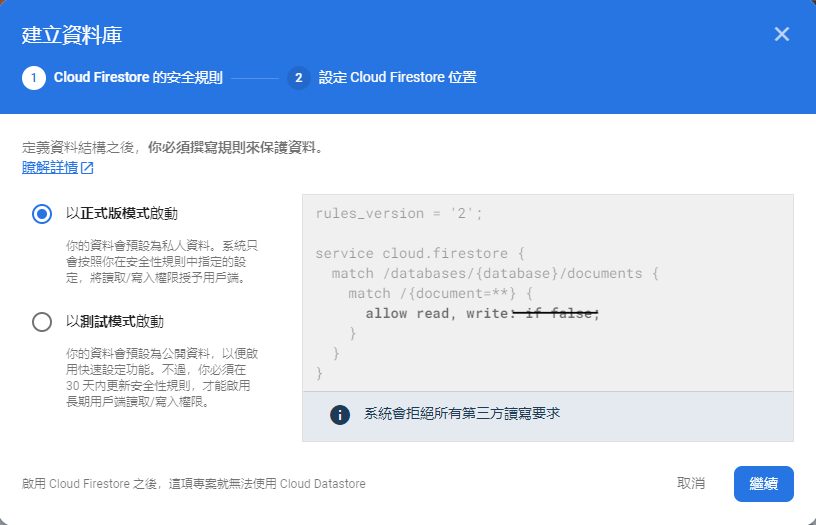Click the info icon in the notice bar

(x=340, y=415)
